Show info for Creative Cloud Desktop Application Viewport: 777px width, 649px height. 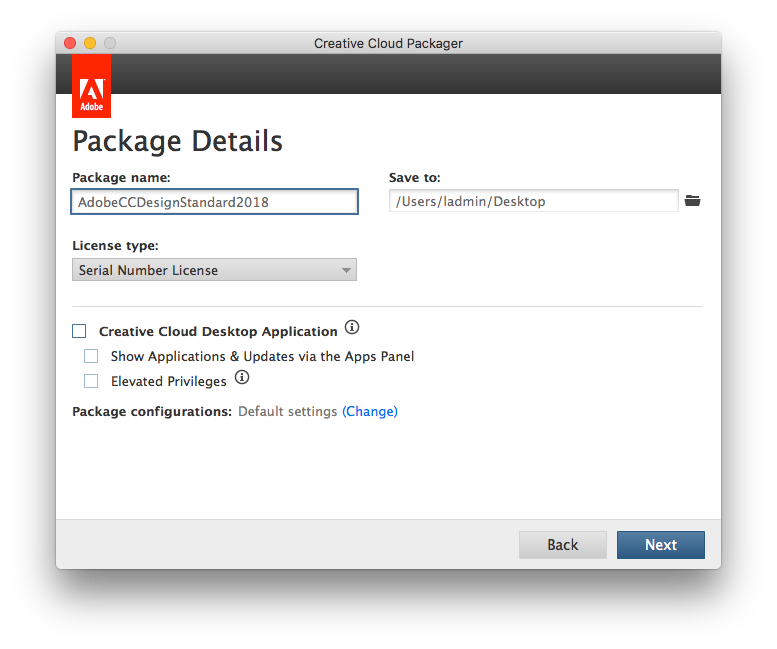pyautogui.click(x=352, y=327)
